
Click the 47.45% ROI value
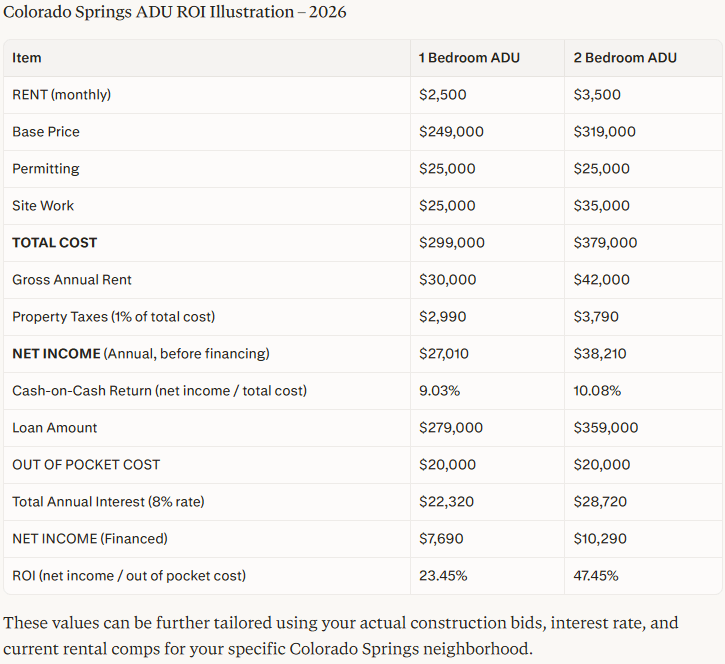(x=596, y=576)
